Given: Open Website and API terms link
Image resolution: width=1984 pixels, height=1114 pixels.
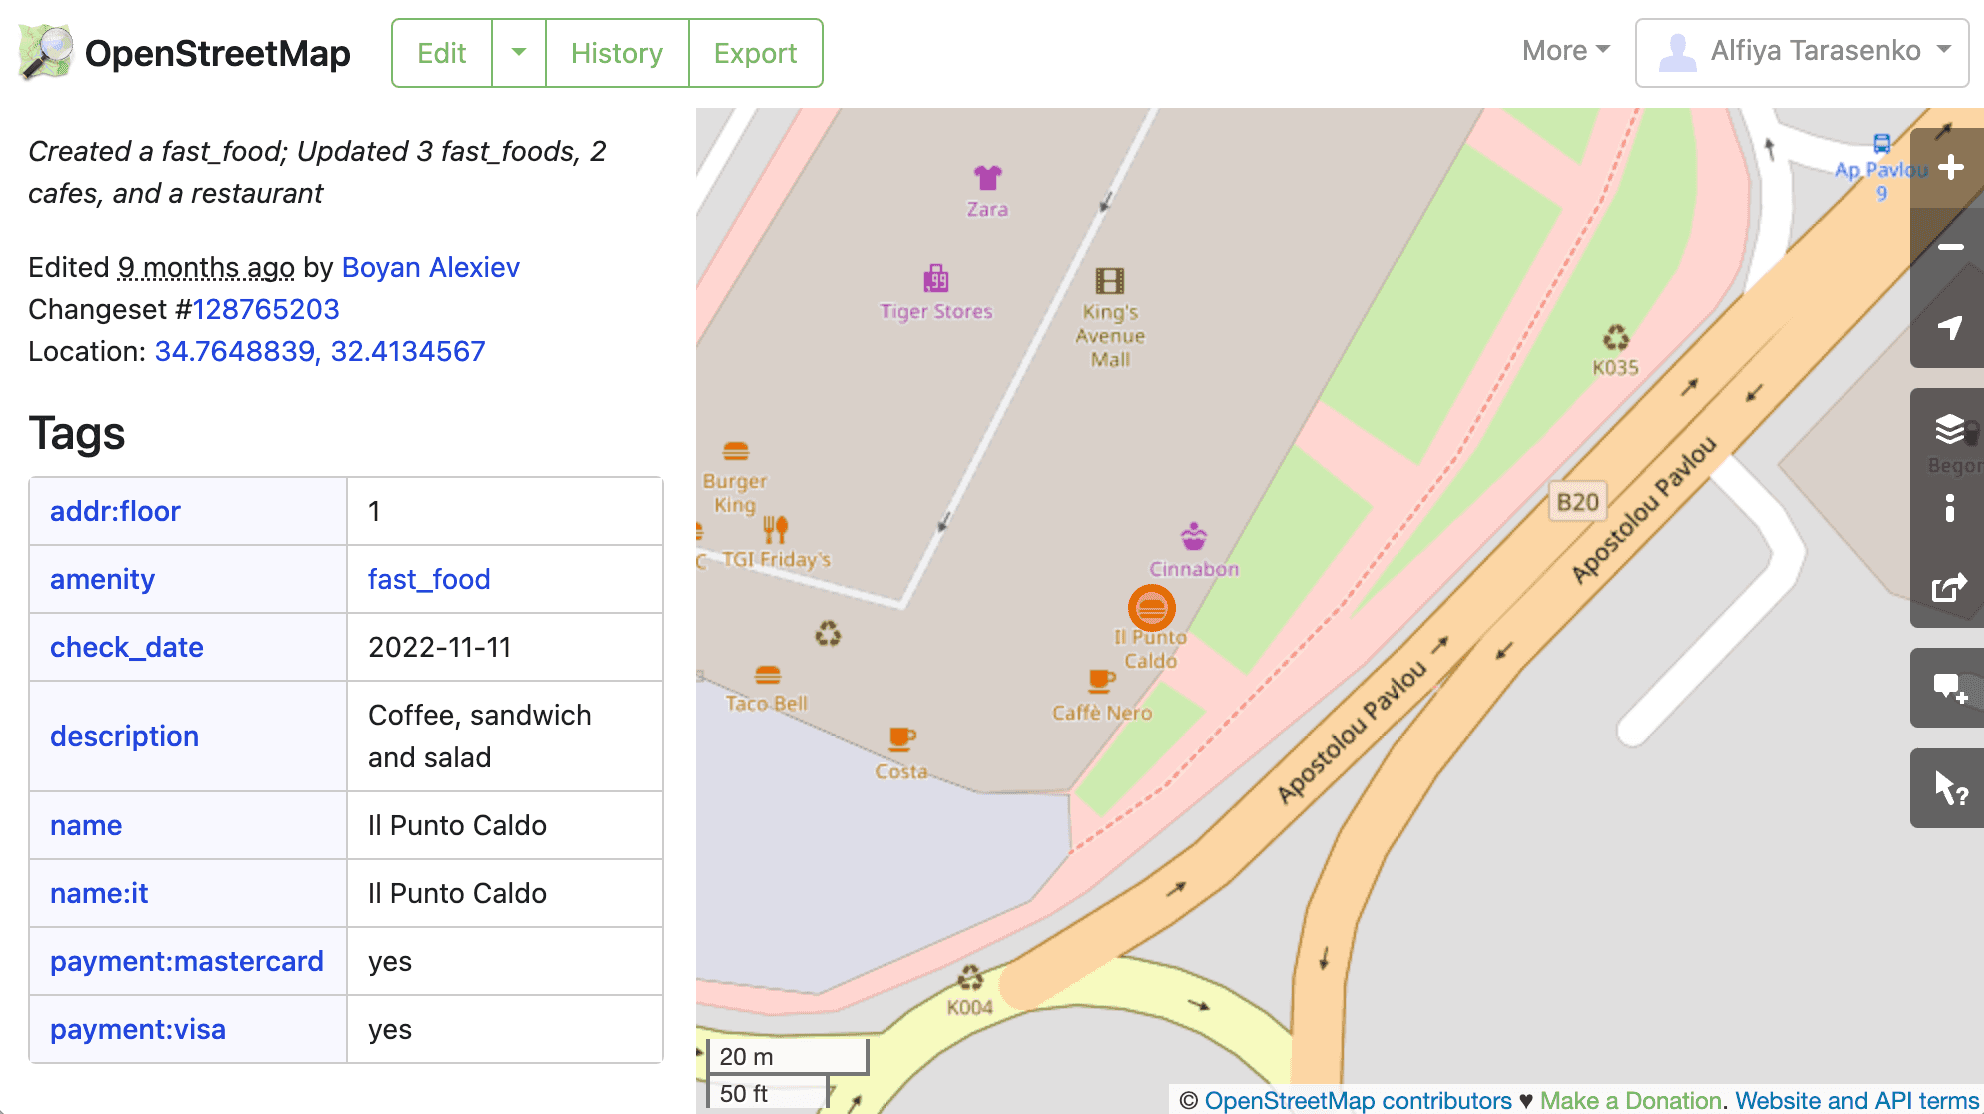Looking at the screenshot, I should [x=1856, y=1100].
